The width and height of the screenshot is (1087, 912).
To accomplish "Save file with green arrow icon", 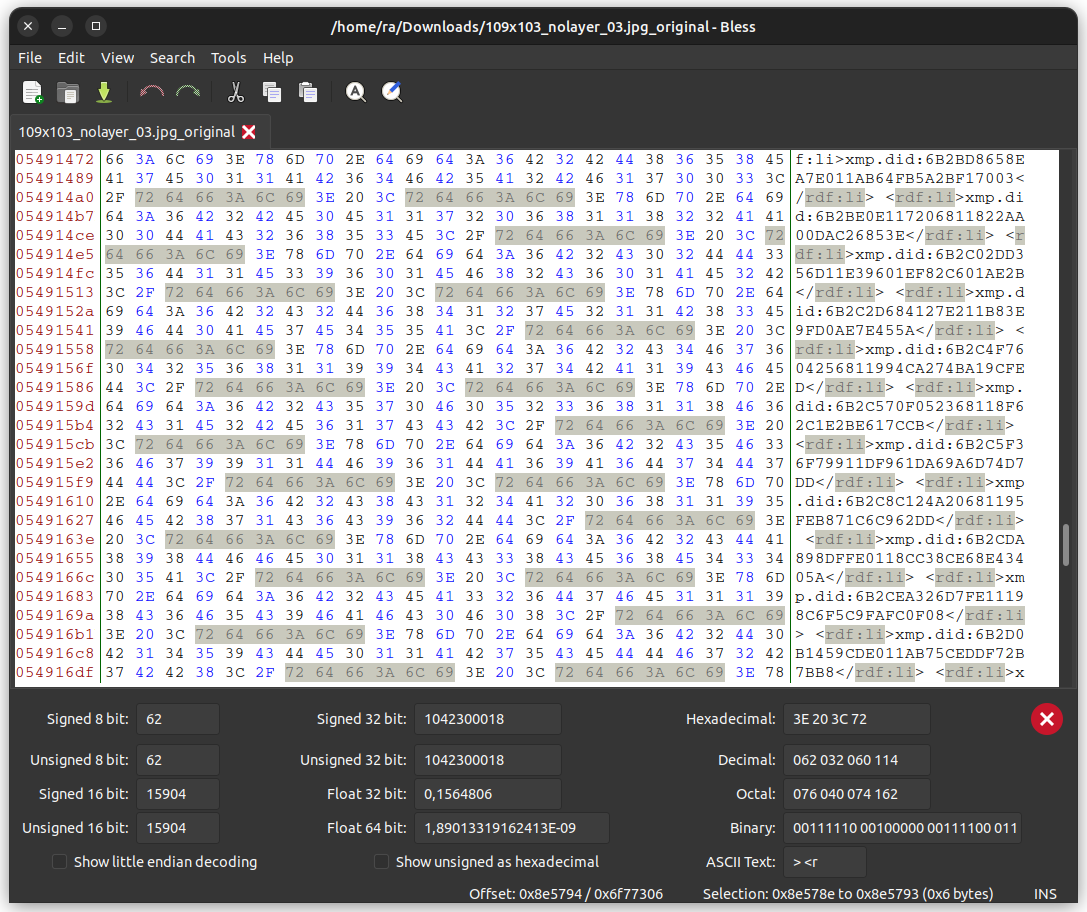I will [x=104, y=92].
